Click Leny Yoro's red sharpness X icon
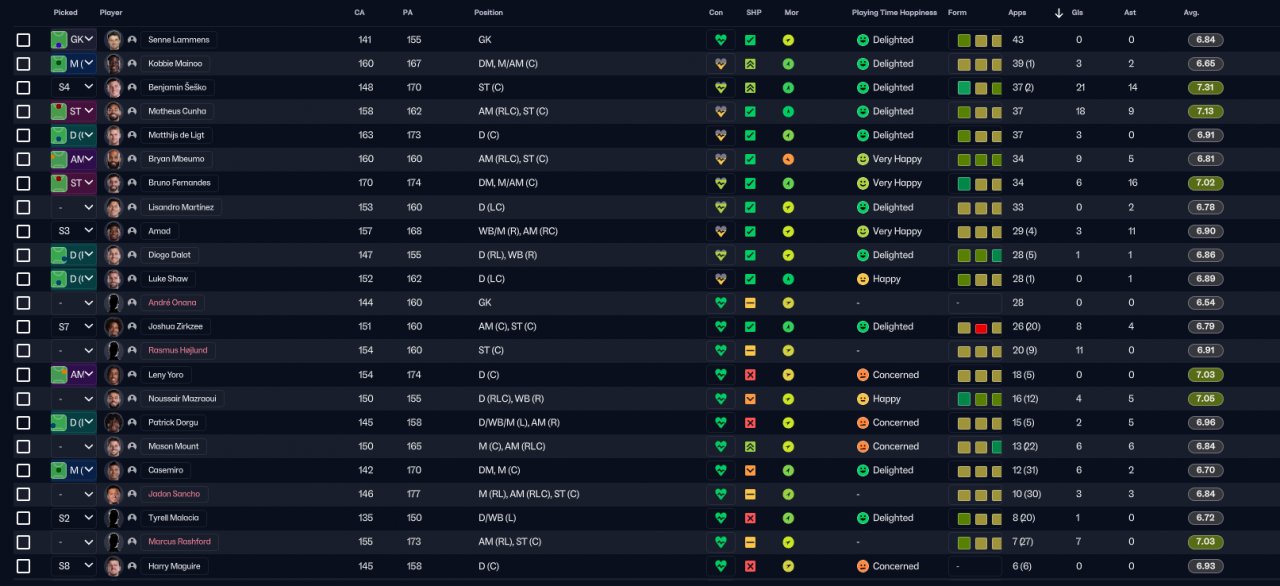This screenshot has height=586, width=1280. pyautogui.click(x=750, y=375)
